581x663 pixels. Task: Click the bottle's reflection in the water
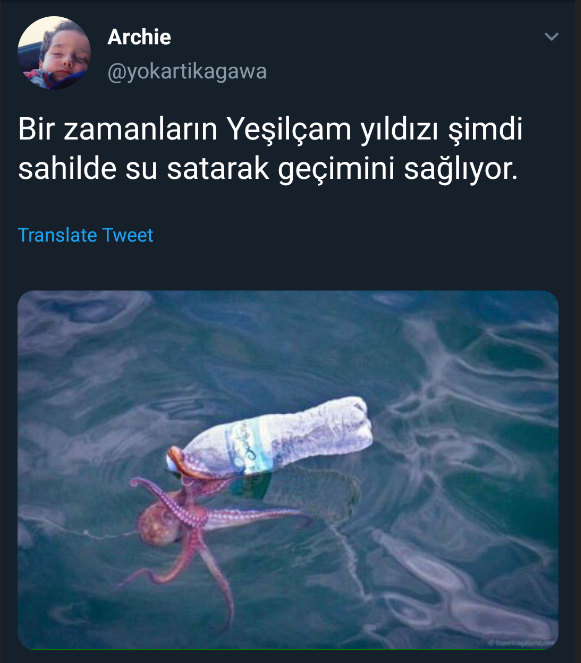pyautogui.click(x=296, y=490)
